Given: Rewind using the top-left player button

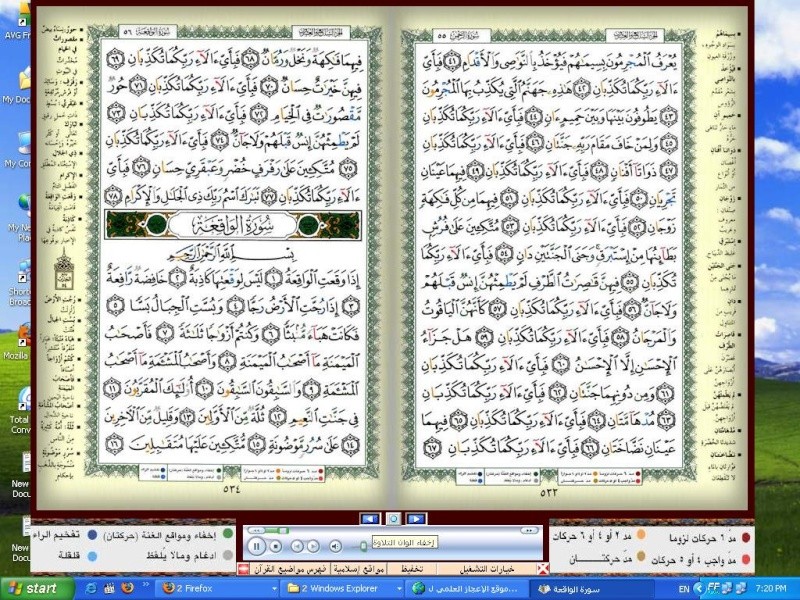Looking at the screenshot, I should [x=256, y=531].
